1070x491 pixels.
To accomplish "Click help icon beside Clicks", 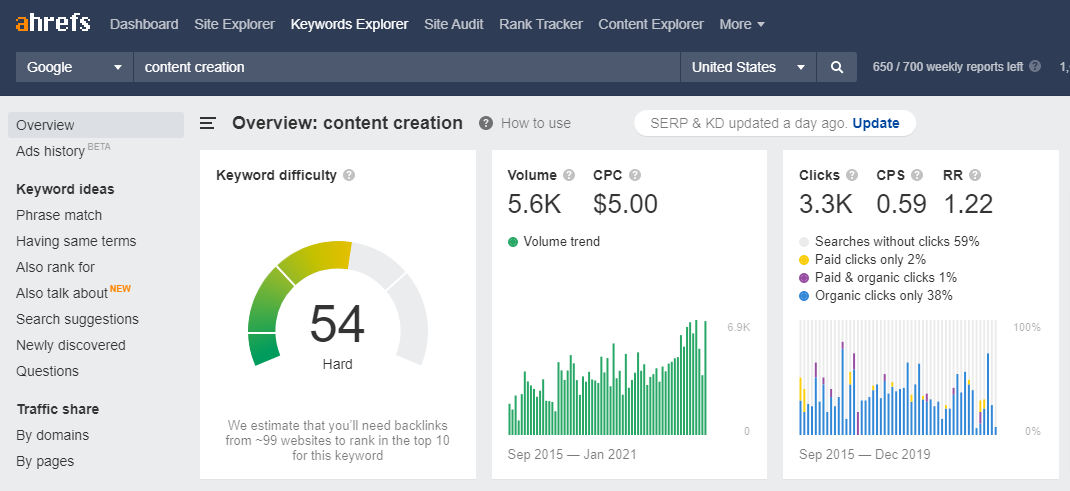I will click(852, 175).
